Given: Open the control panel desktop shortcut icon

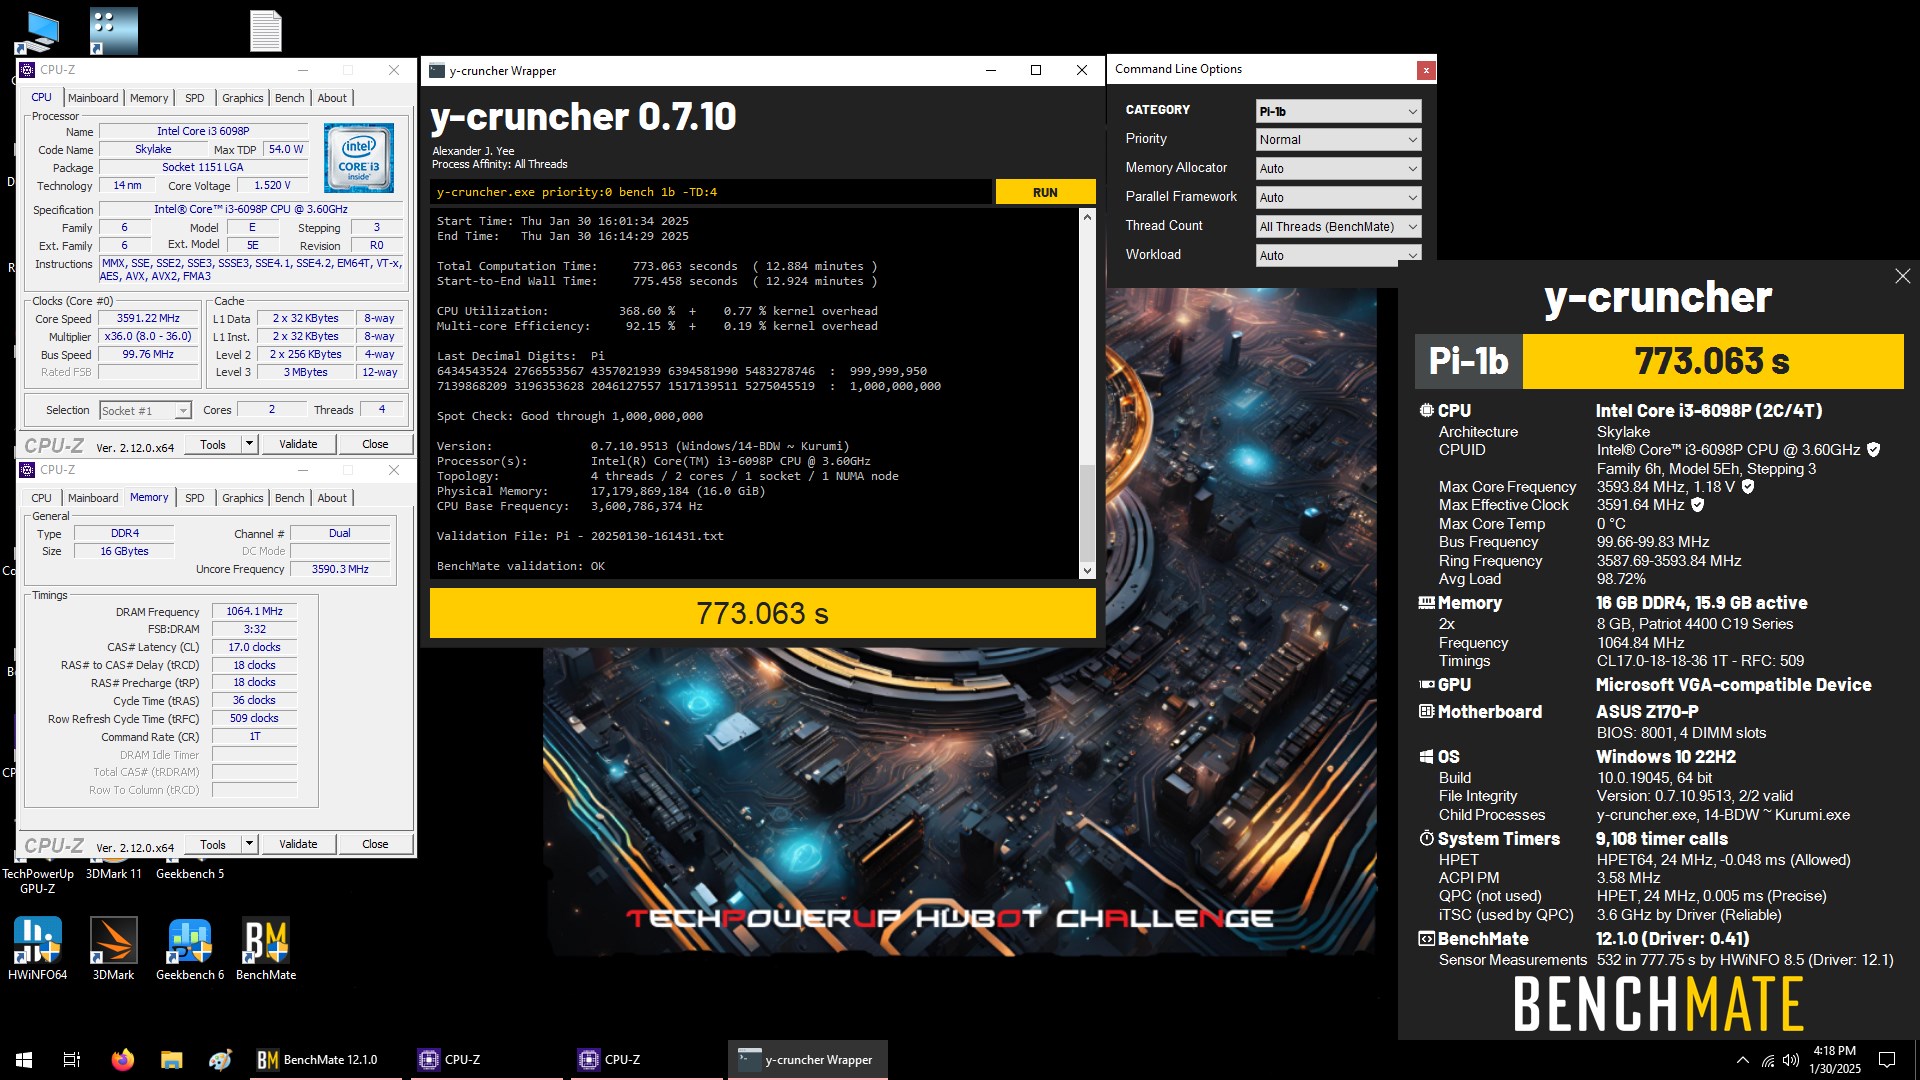Looking at the screenshot, I should coord(113,32).
